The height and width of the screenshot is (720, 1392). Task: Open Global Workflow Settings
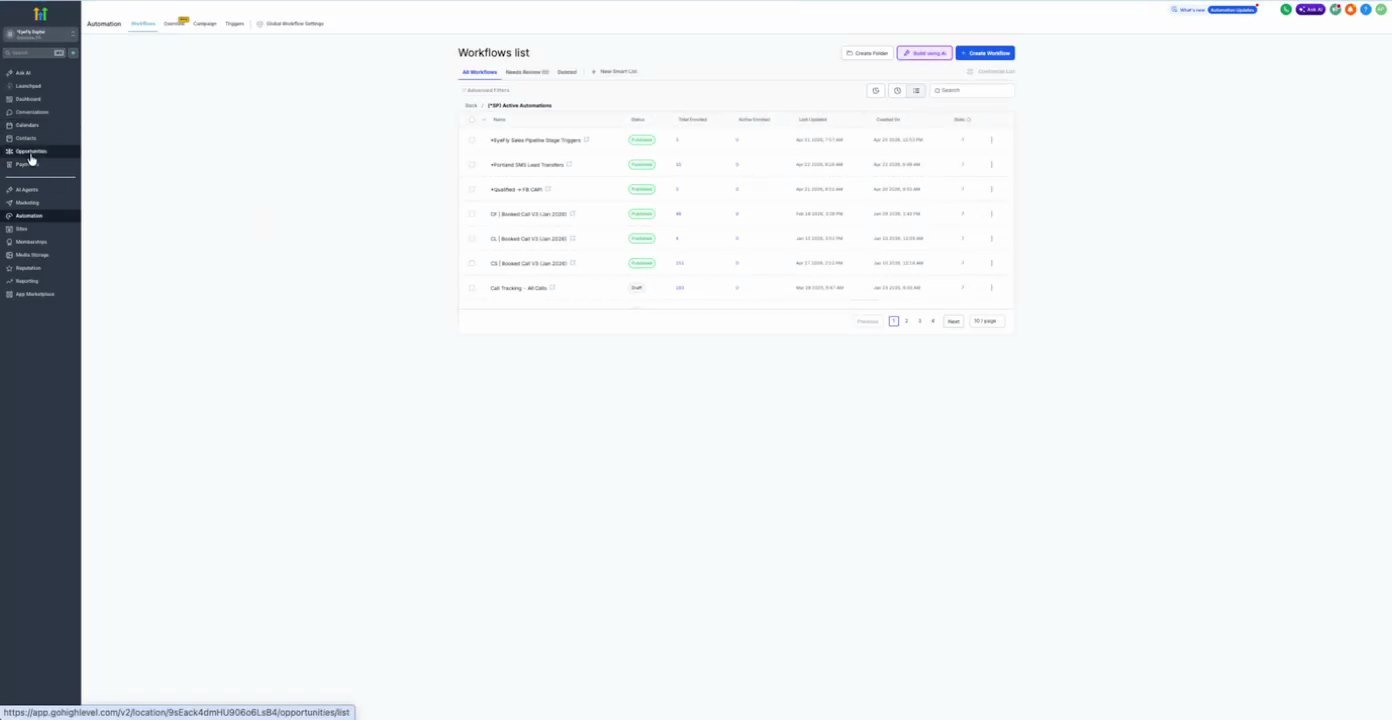290,23
